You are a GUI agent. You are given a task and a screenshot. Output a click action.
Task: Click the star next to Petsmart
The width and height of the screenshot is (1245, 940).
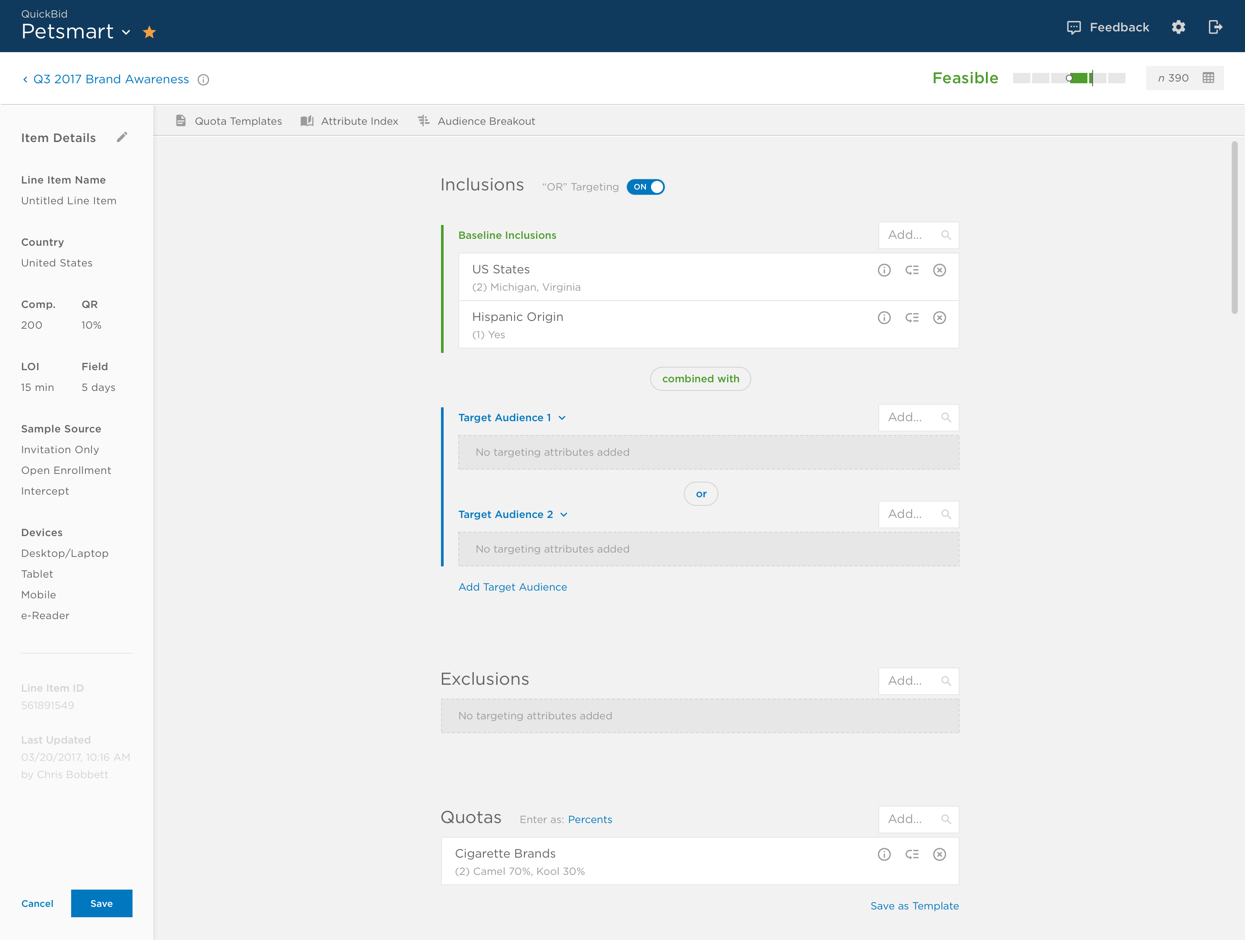148,31
